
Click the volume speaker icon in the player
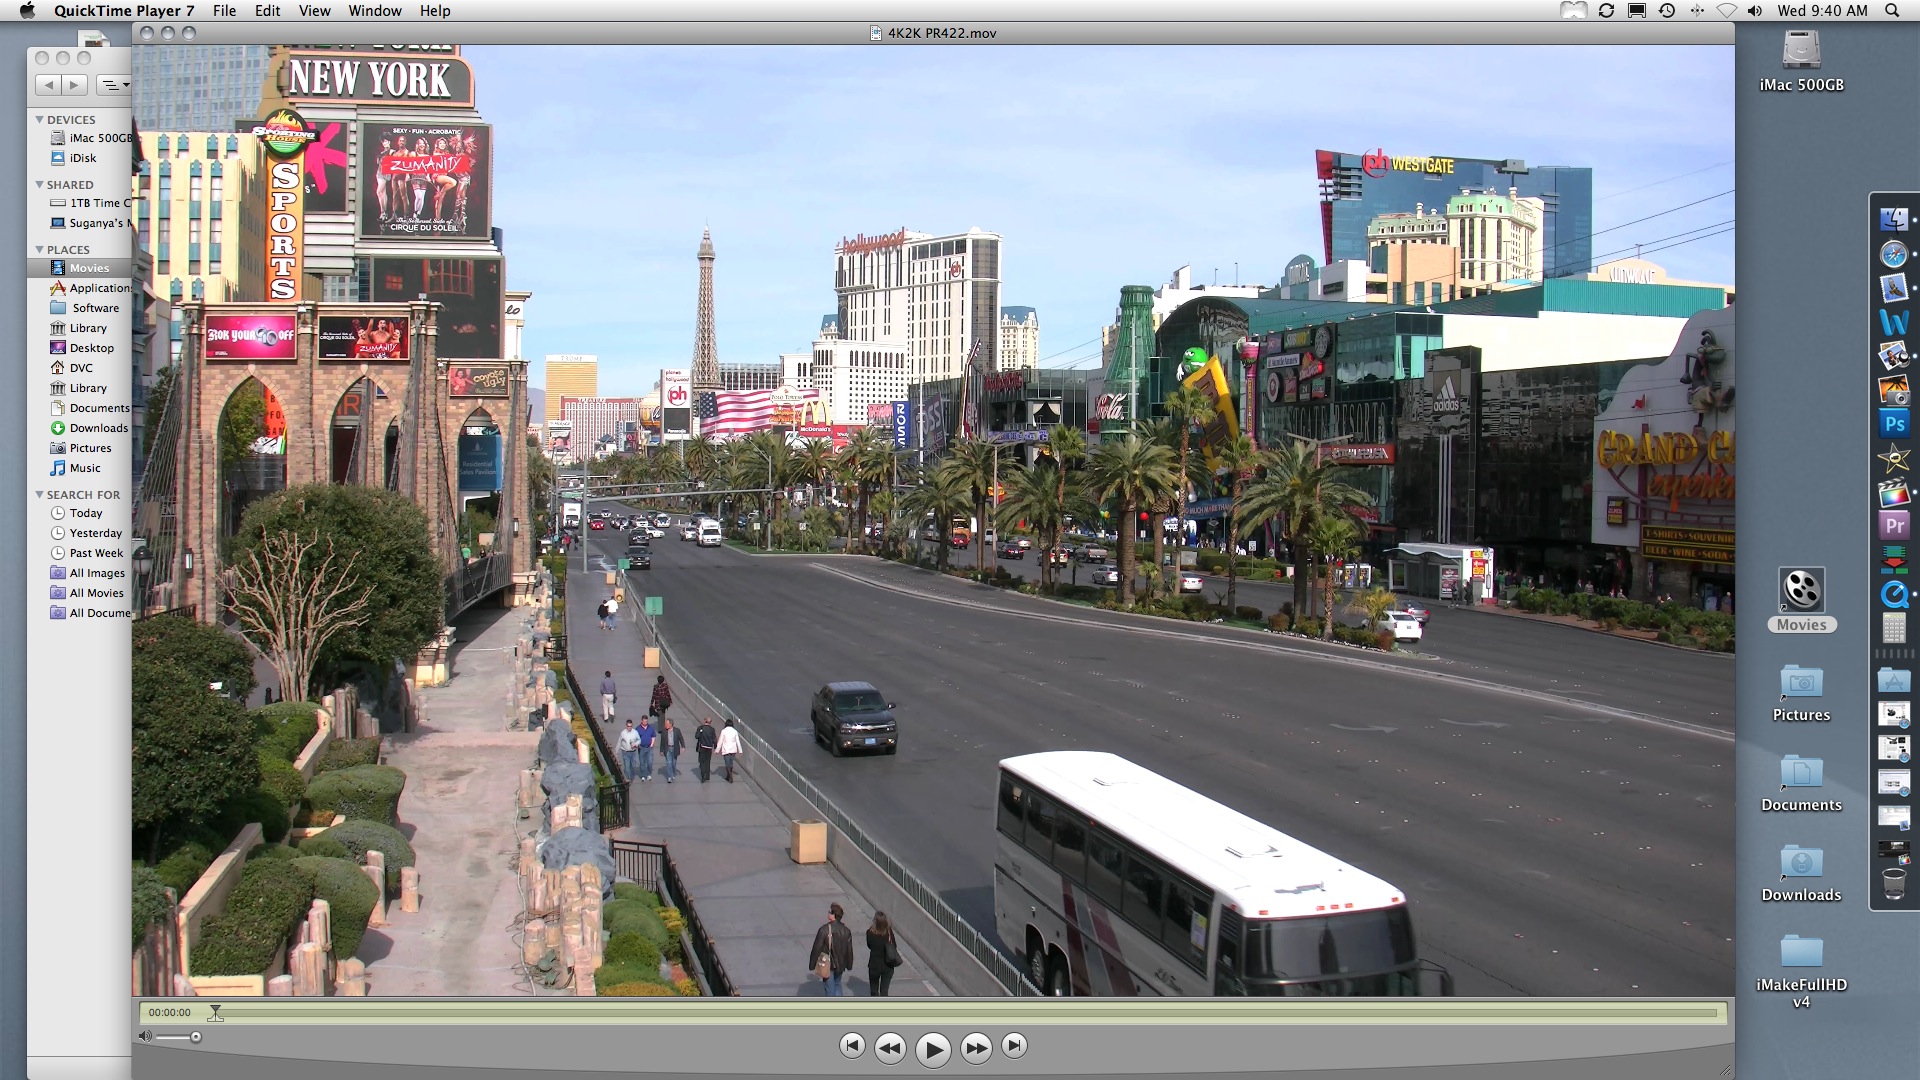145,1037
